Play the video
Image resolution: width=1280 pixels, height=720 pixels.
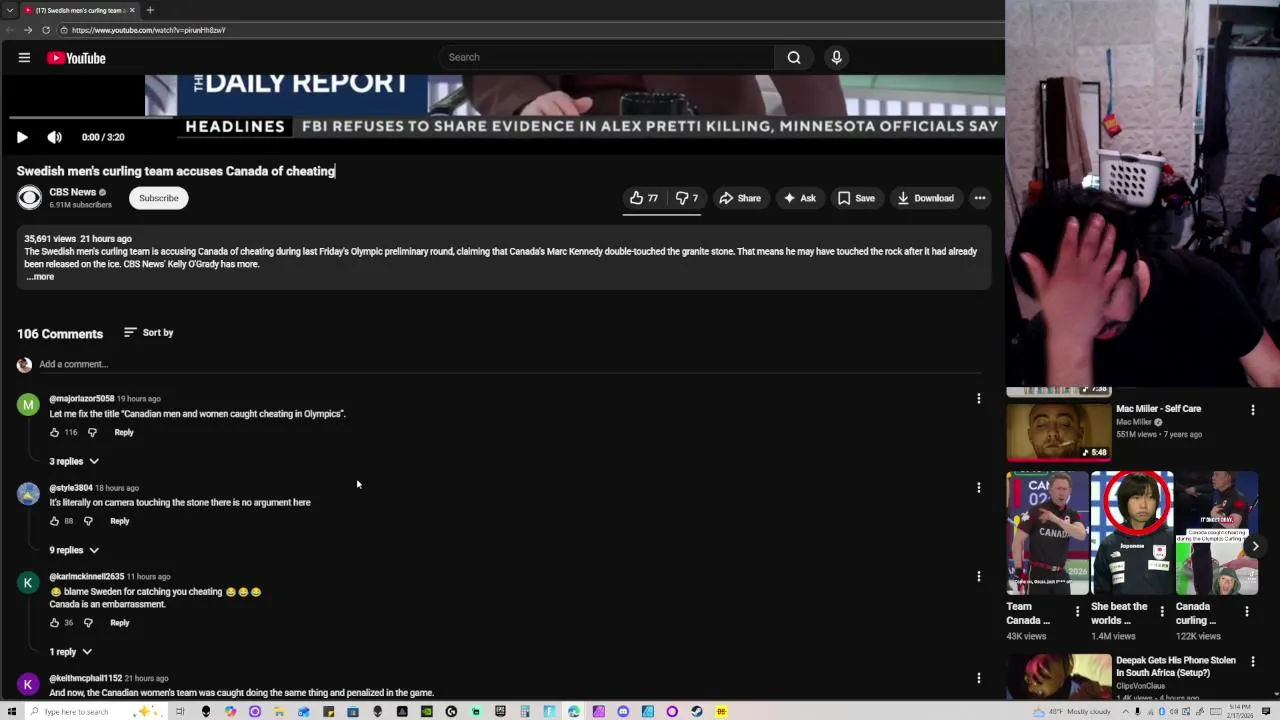point(22,137)
